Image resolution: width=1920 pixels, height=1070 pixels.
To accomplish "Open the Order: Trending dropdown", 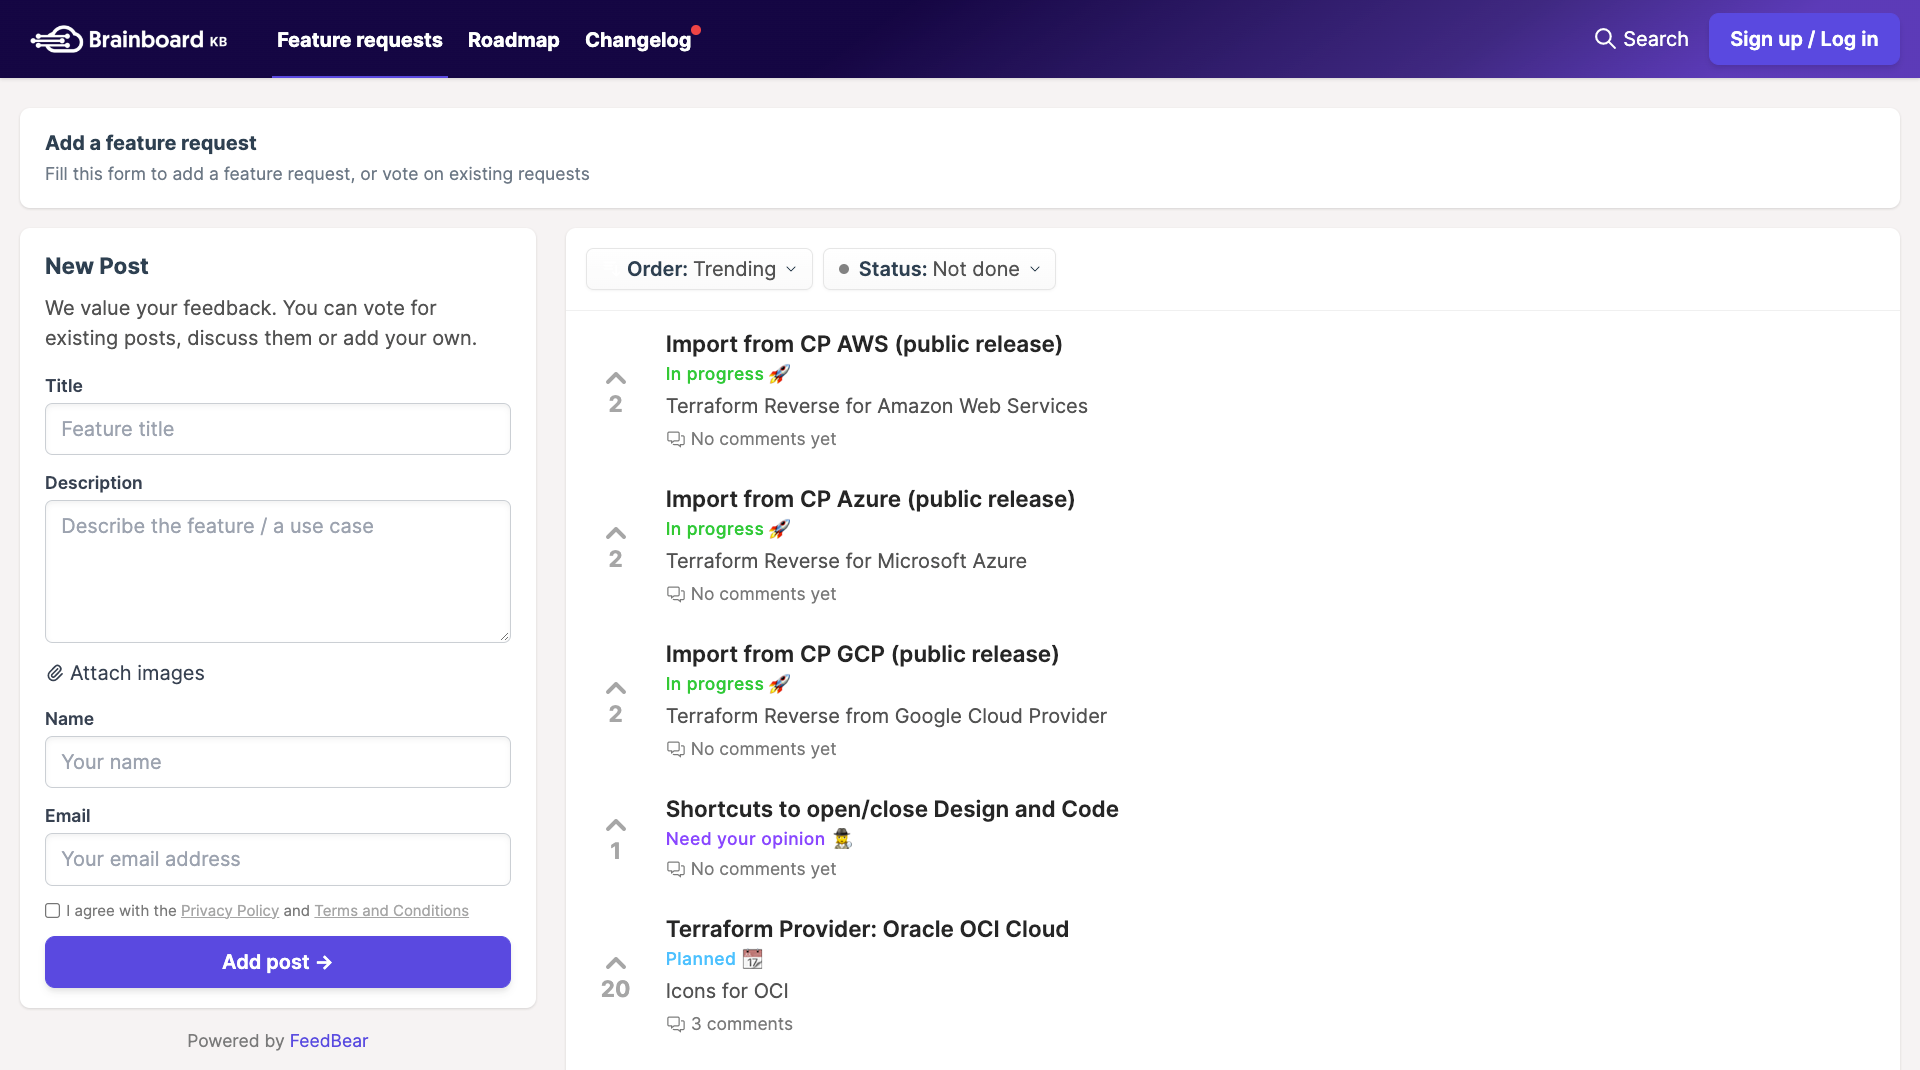I will pyautogui.click(x=698, y=269).
